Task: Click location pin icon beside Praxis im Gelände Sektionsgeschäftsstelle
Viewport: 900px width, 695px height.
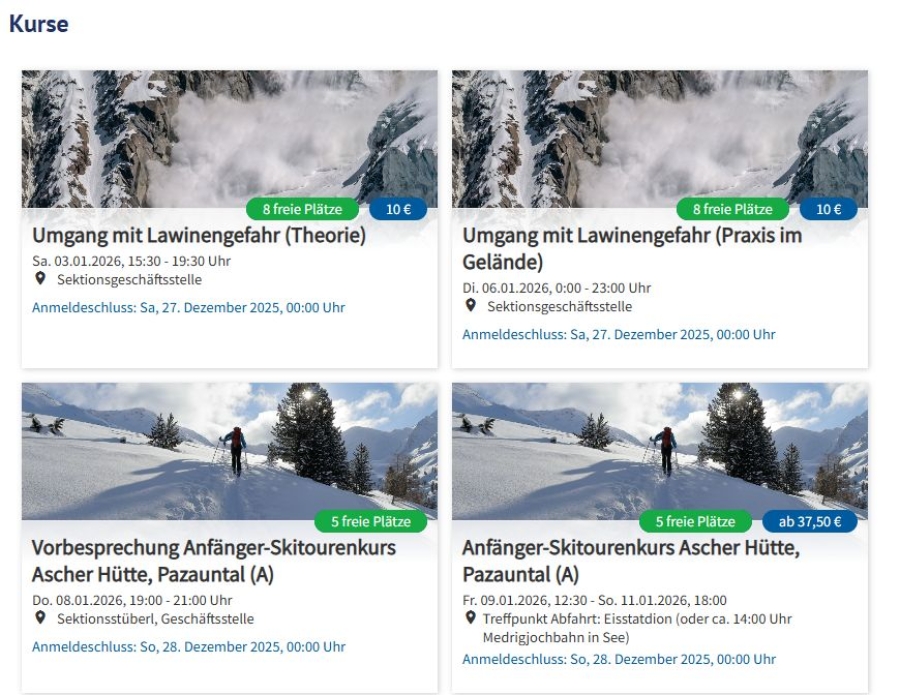Action: click(x=471, y=306)
